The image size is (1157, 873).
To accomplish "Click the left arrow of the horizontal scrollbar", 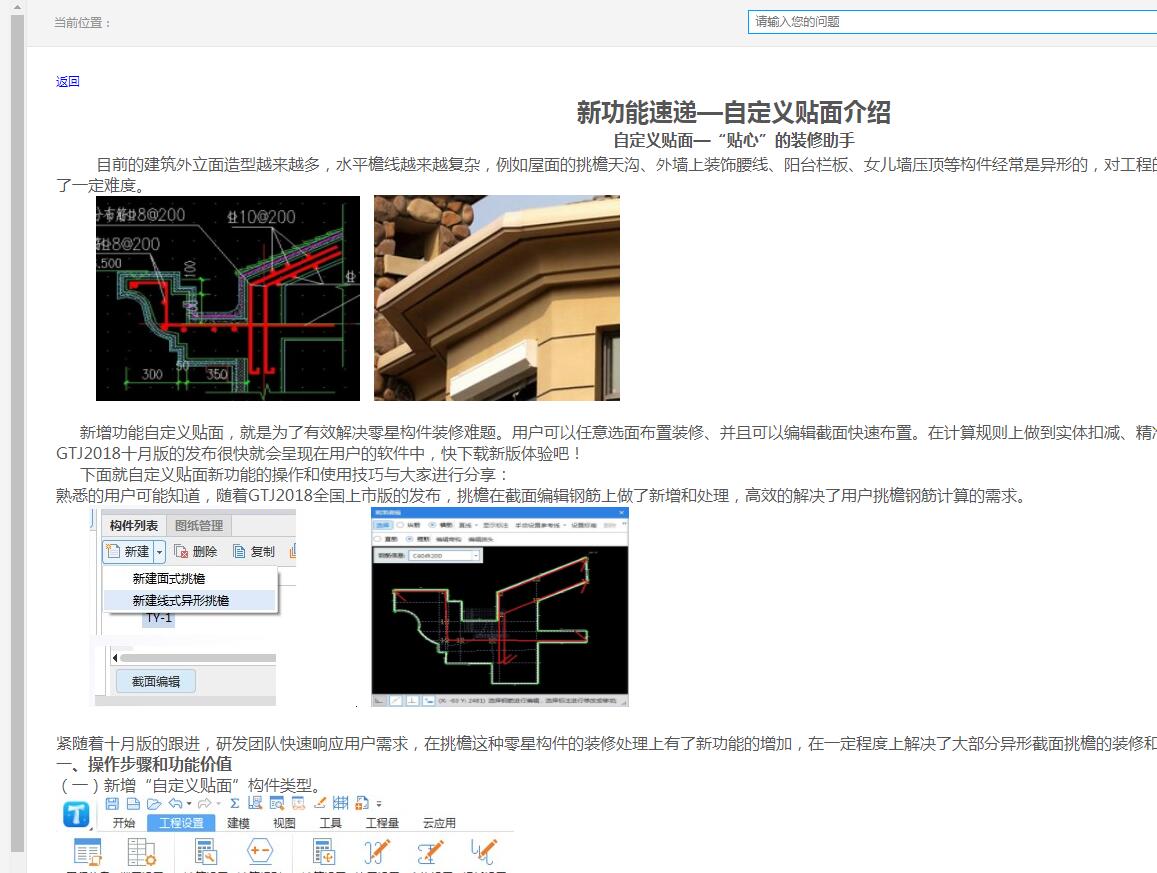I will coord(114,658).
